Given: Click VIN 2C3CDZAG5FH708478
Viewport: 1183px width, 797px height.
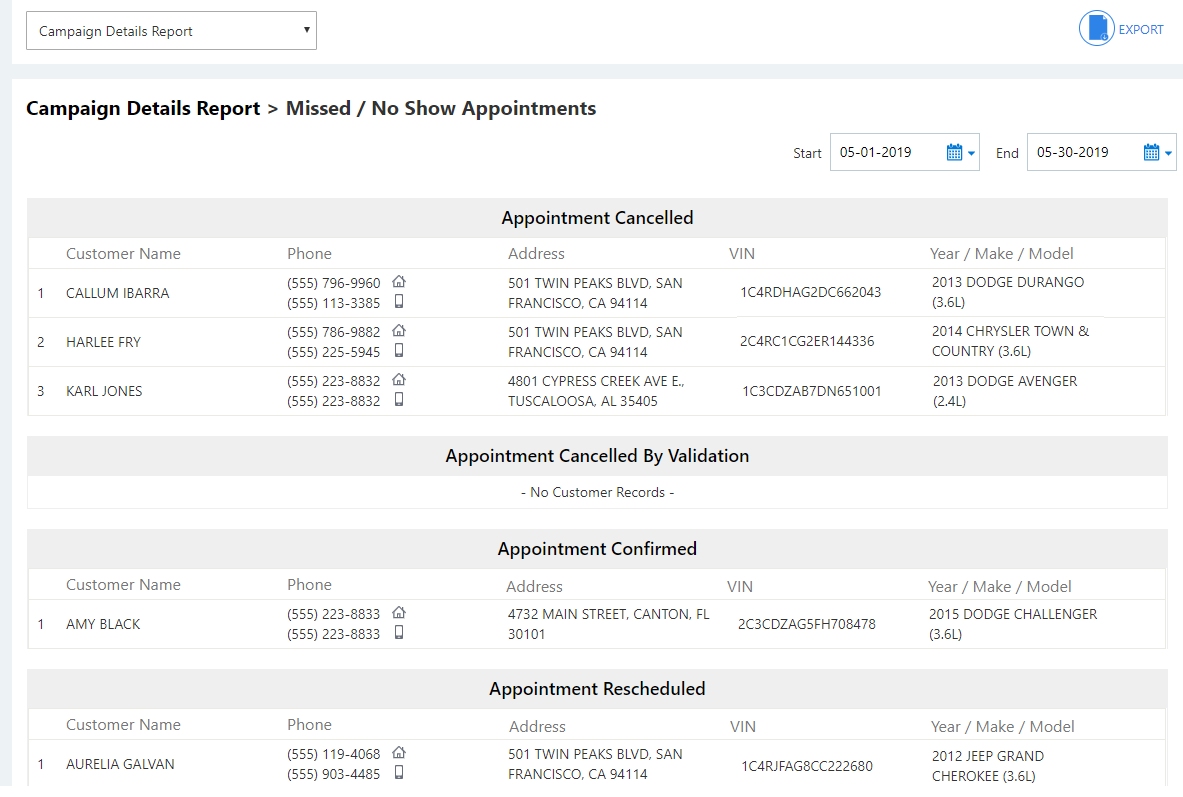Looking at the screenshot, I should click(x=807, y=624).
